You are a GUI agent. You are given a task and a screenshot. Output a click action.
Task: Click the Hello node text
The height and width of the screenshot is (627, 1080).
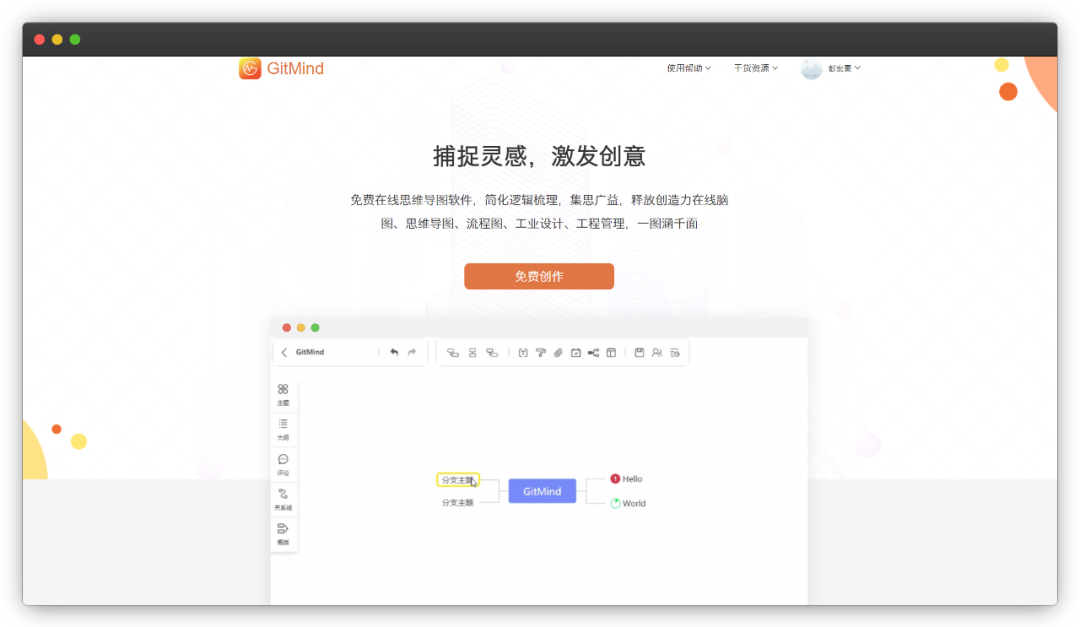[x=632, y=479]
